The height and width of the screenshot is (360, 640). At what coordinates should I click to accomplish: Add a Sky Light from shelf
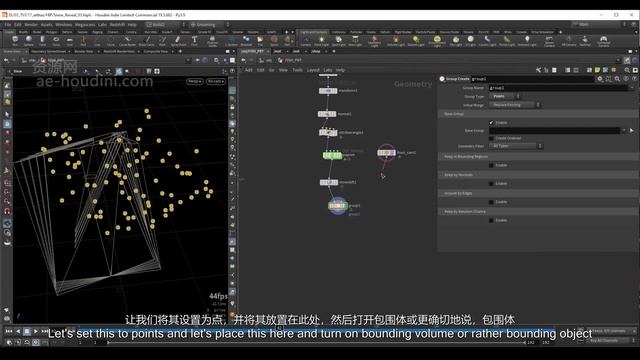point(456,40)
